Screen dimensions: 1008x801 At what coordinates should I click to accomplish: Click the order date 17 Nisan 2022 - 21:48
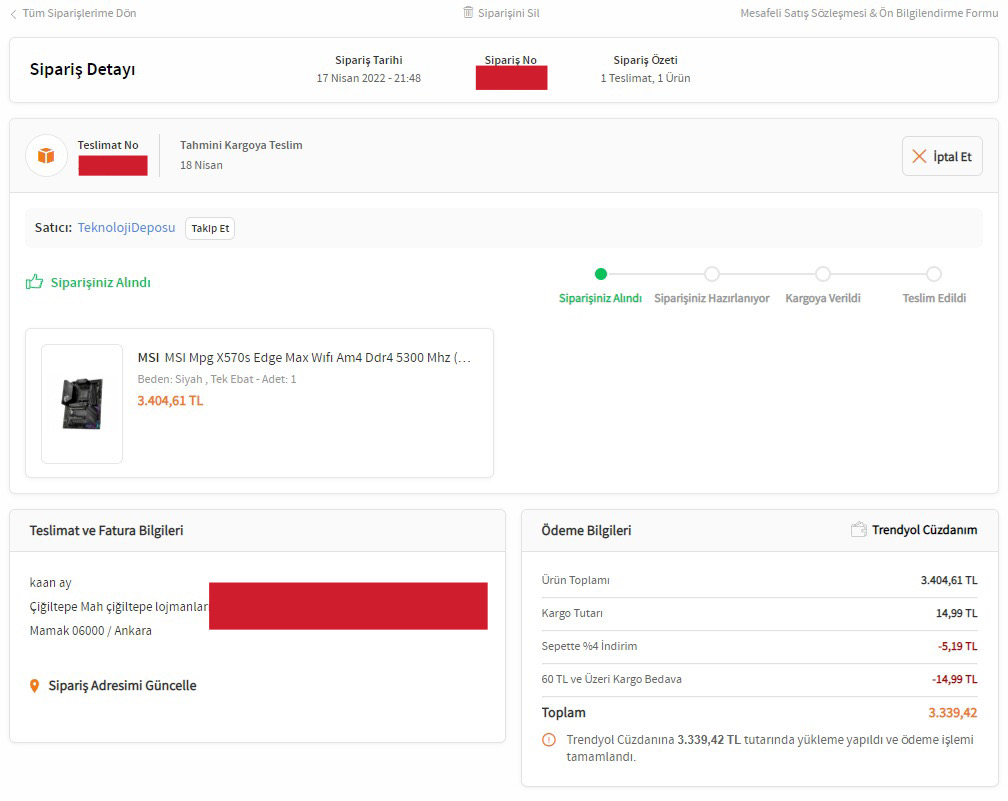point(368,78)
